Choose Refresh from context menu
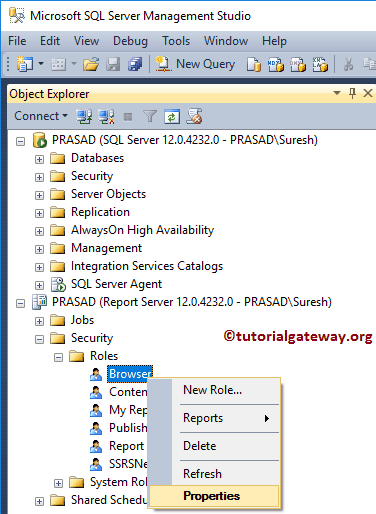This screenshot has height=514, width=376. (x=214, y=474)
